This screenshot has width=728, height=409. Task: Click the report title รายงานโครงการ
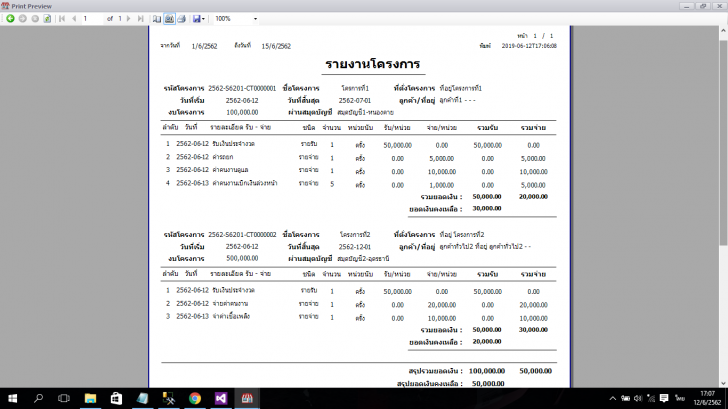pyautogui.click(x=373, y=64)
